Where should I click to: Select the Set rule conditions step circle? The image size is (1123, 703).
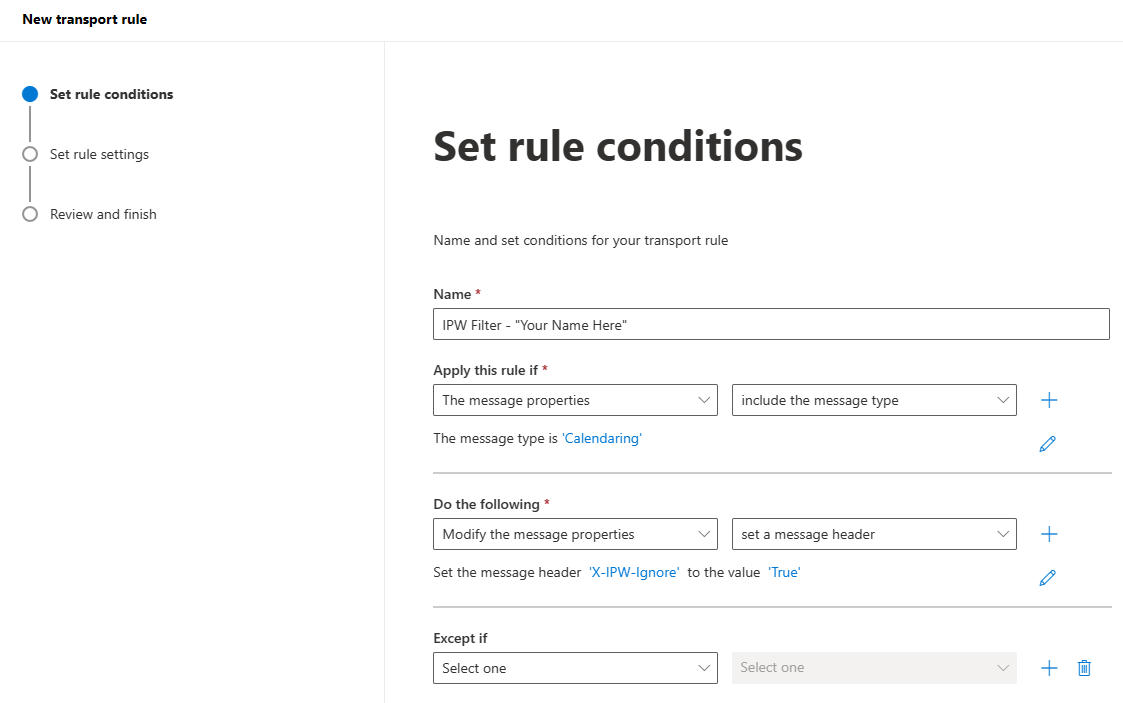coord(30,94)
